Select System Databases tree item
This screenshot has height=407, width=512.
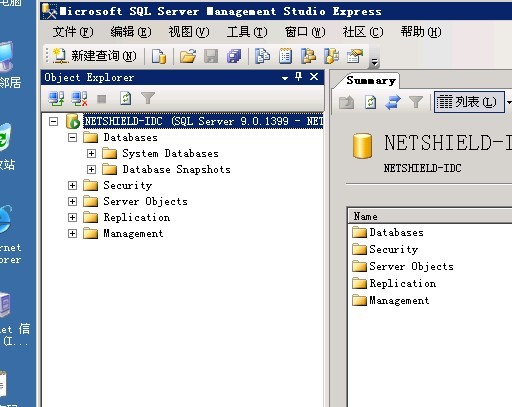170,153
